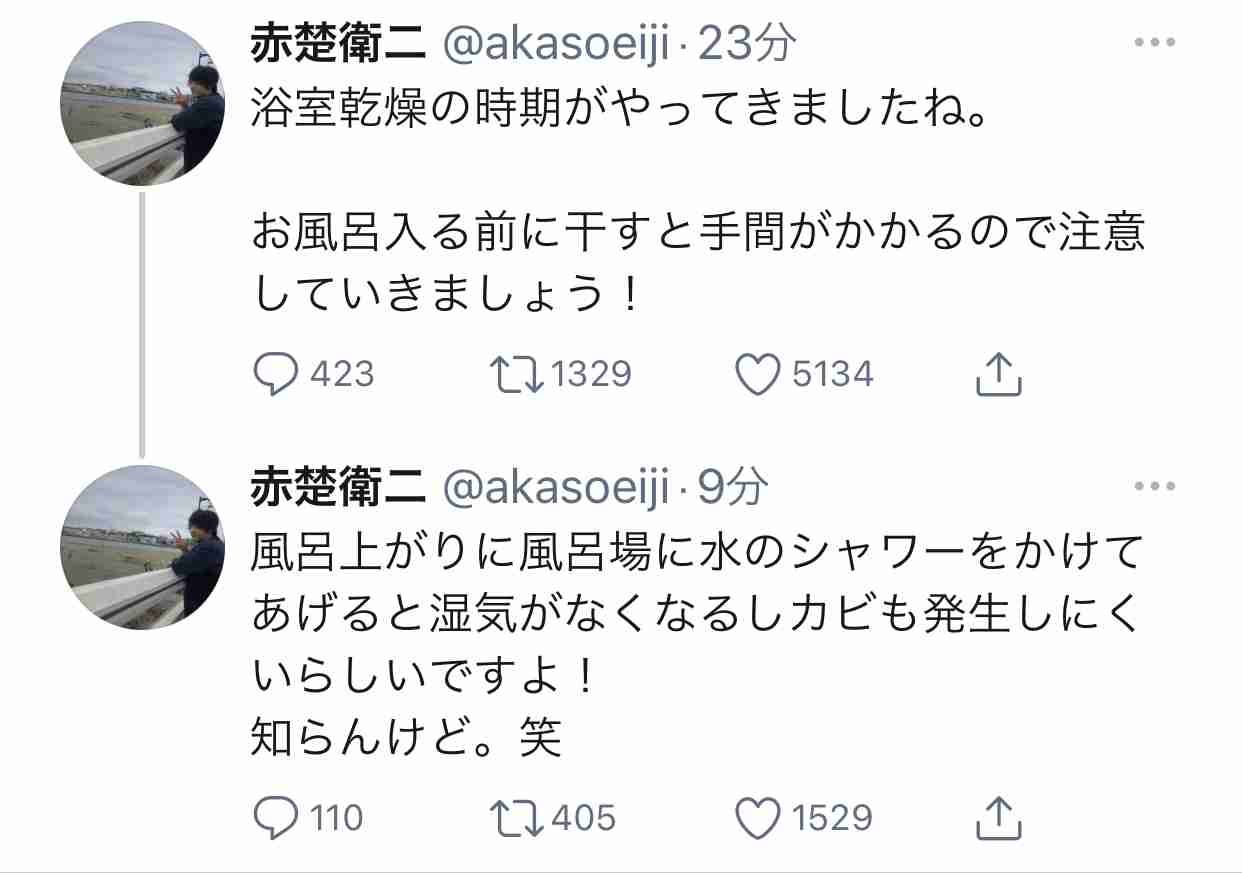The width and height of the screenshot is (1242, 874).
Task: Open @akasoeiji handle in first tweet
Action: point(556,45)
